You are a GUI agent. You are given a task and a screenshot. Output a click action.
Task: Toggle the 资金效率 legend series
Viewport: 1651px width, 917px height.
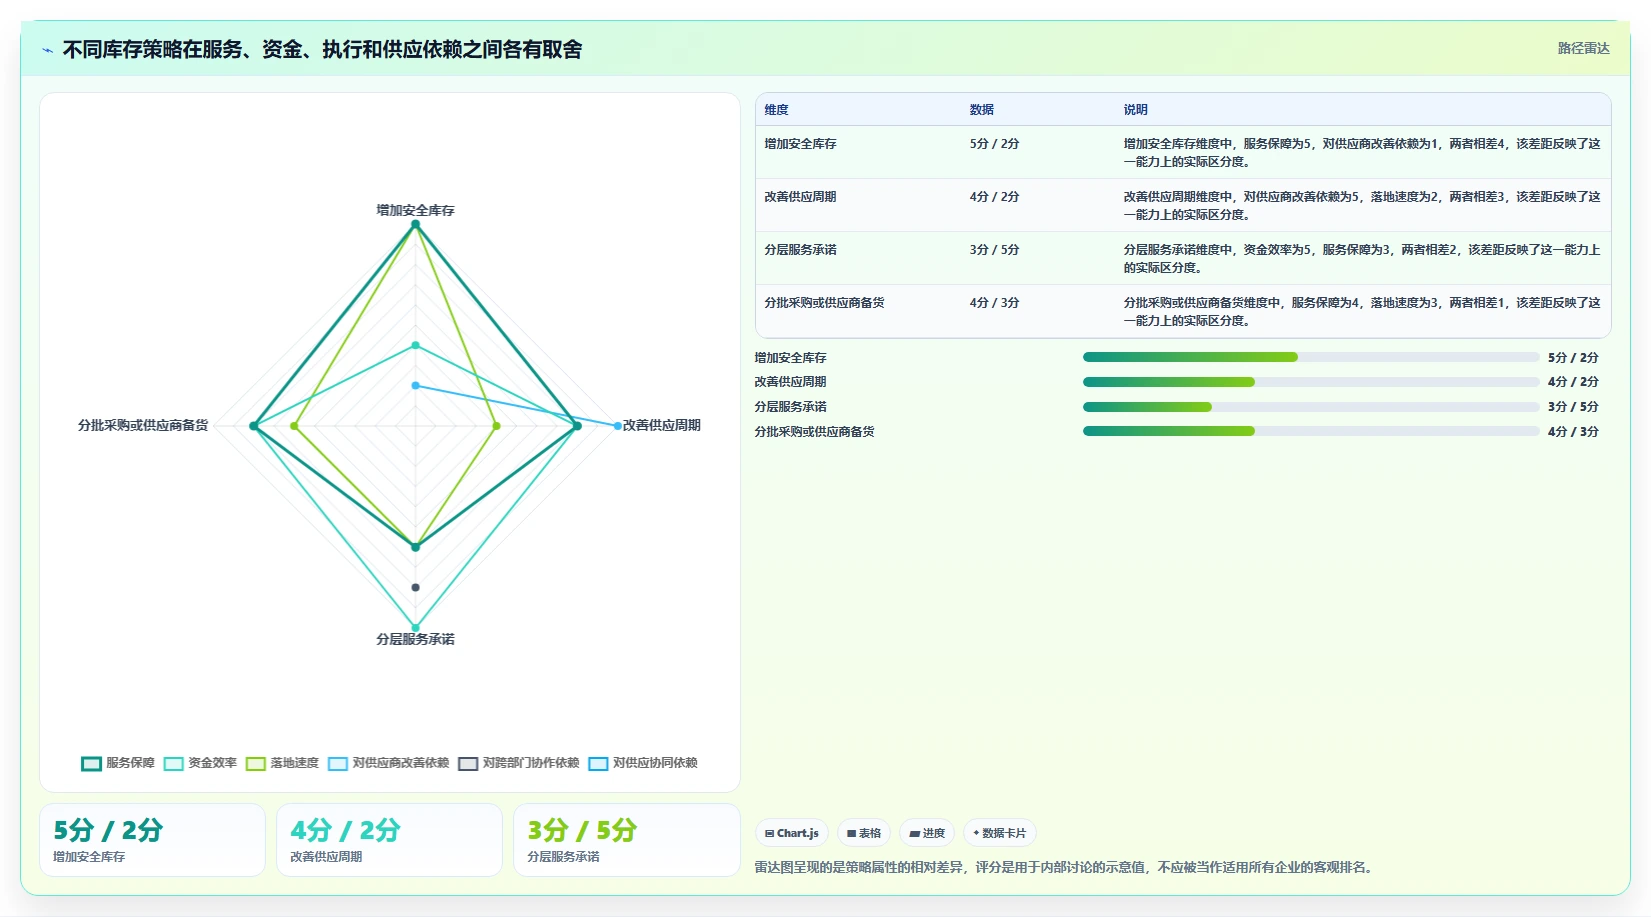click(x=200, y=763)
